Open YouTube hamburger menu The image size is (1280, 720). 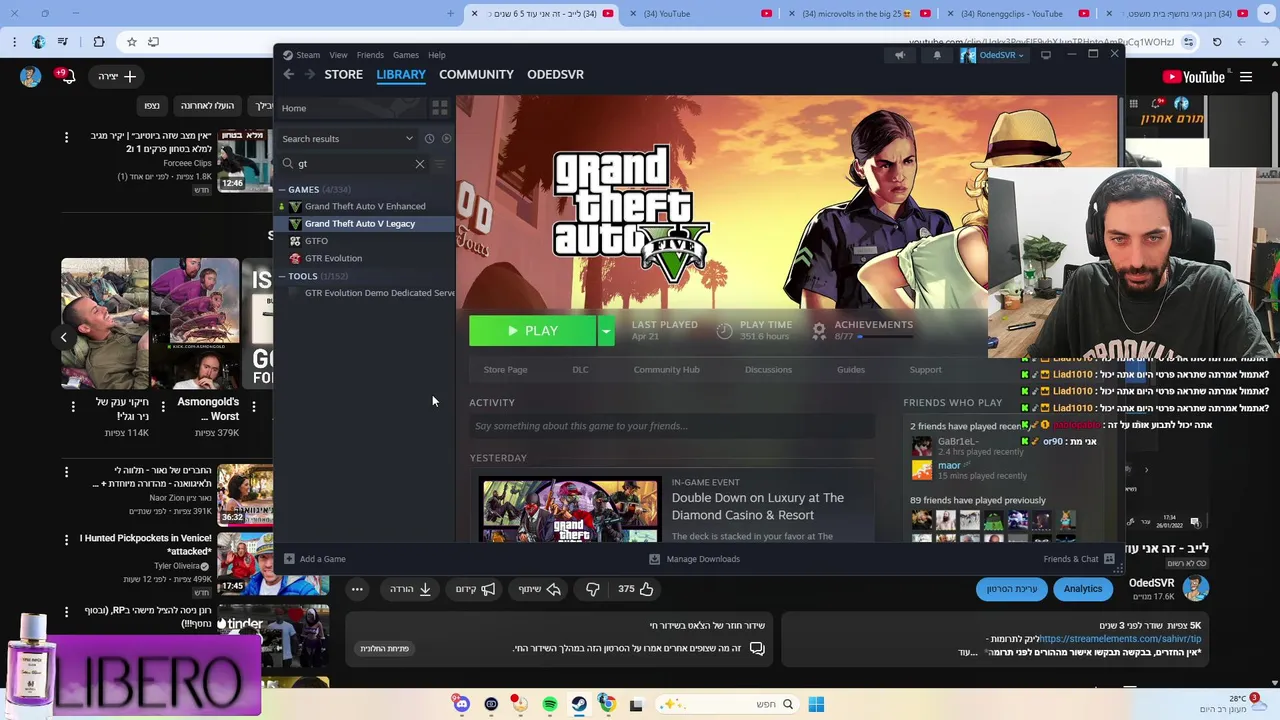(1246, 76)
